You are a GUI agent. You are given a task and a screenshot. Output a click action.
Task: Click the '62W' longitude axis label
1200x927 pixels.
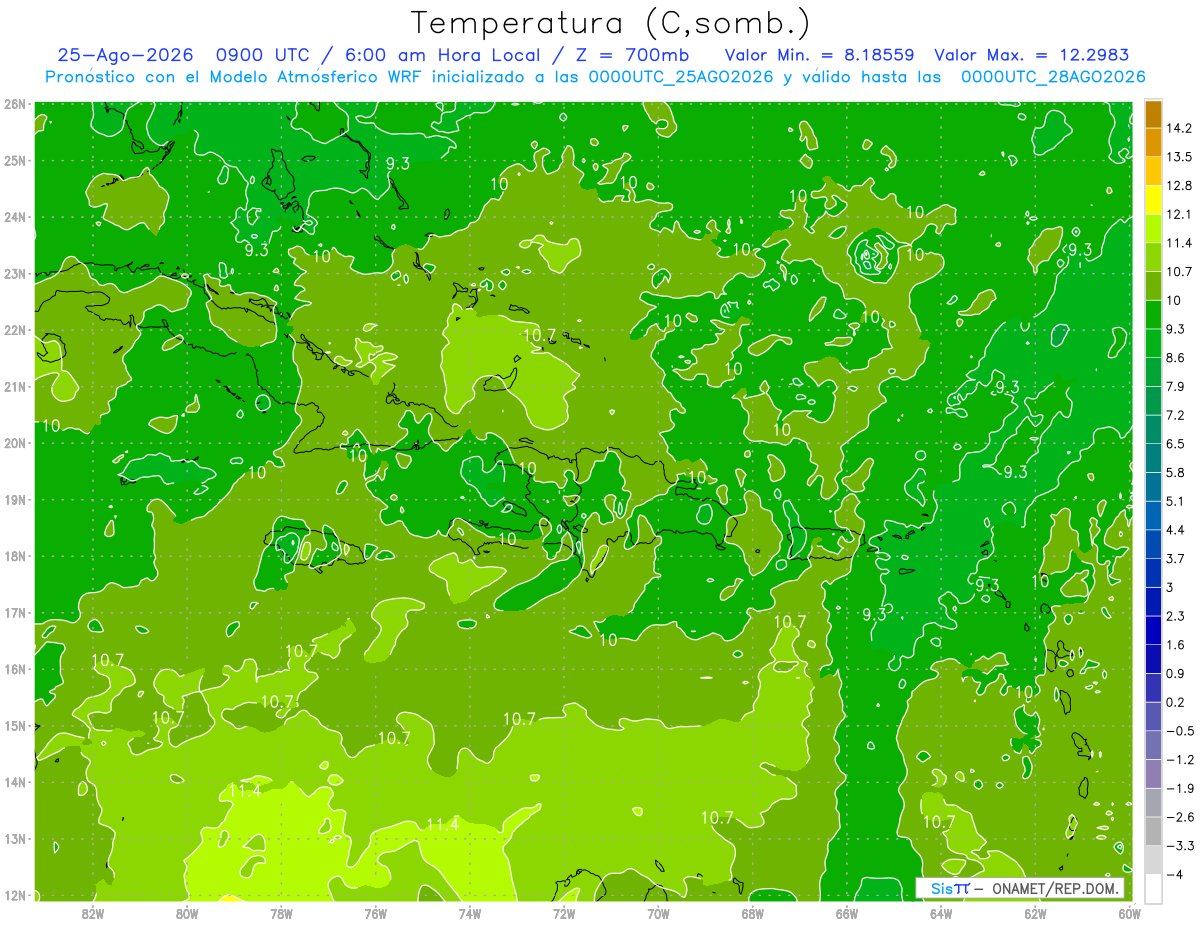(x=1035, y=913)
